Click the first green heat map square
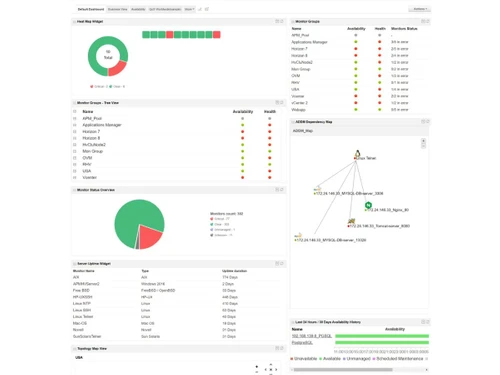The image size is (500, 375). (146, 35)
